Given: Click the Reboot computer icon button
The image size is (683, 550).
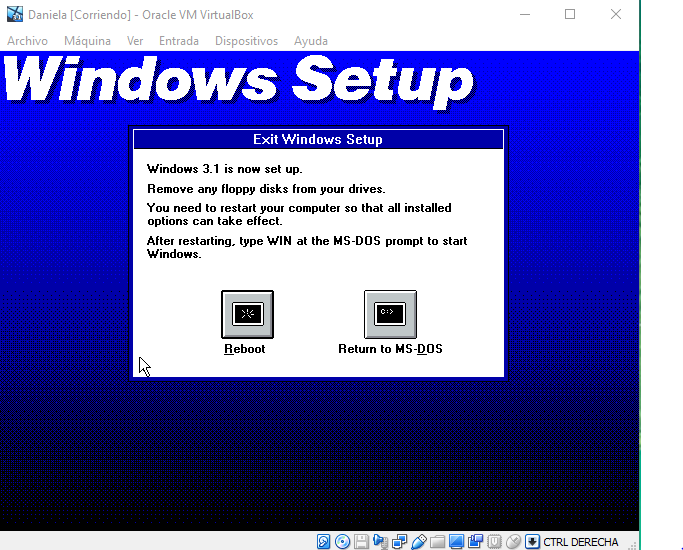Looking at the screenshot, I should (x=246, y=314).
